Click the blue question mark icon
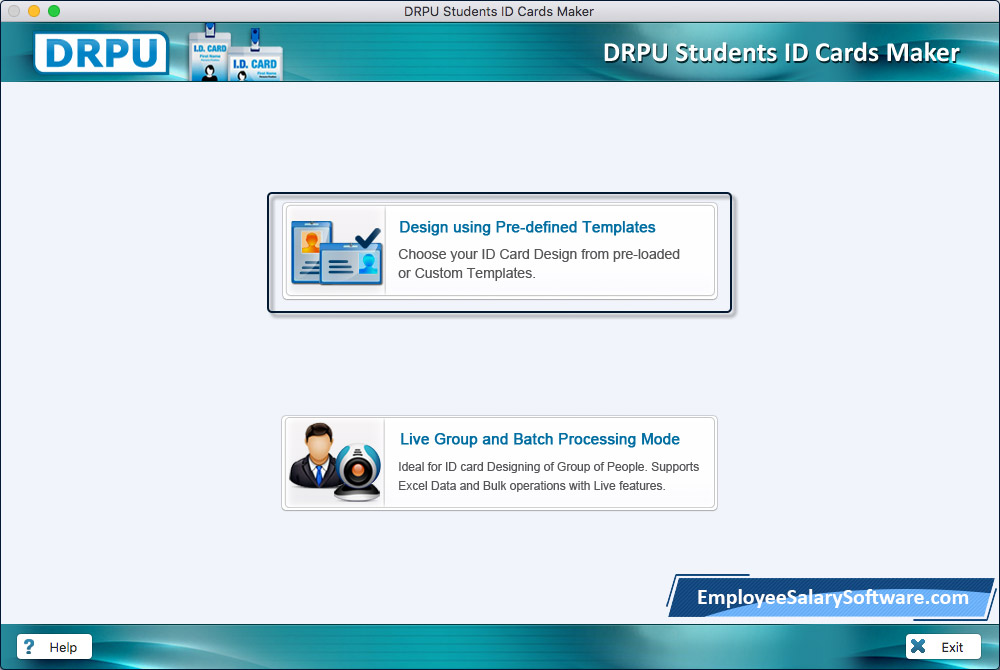1000x670 pixels. click(29, 646)
